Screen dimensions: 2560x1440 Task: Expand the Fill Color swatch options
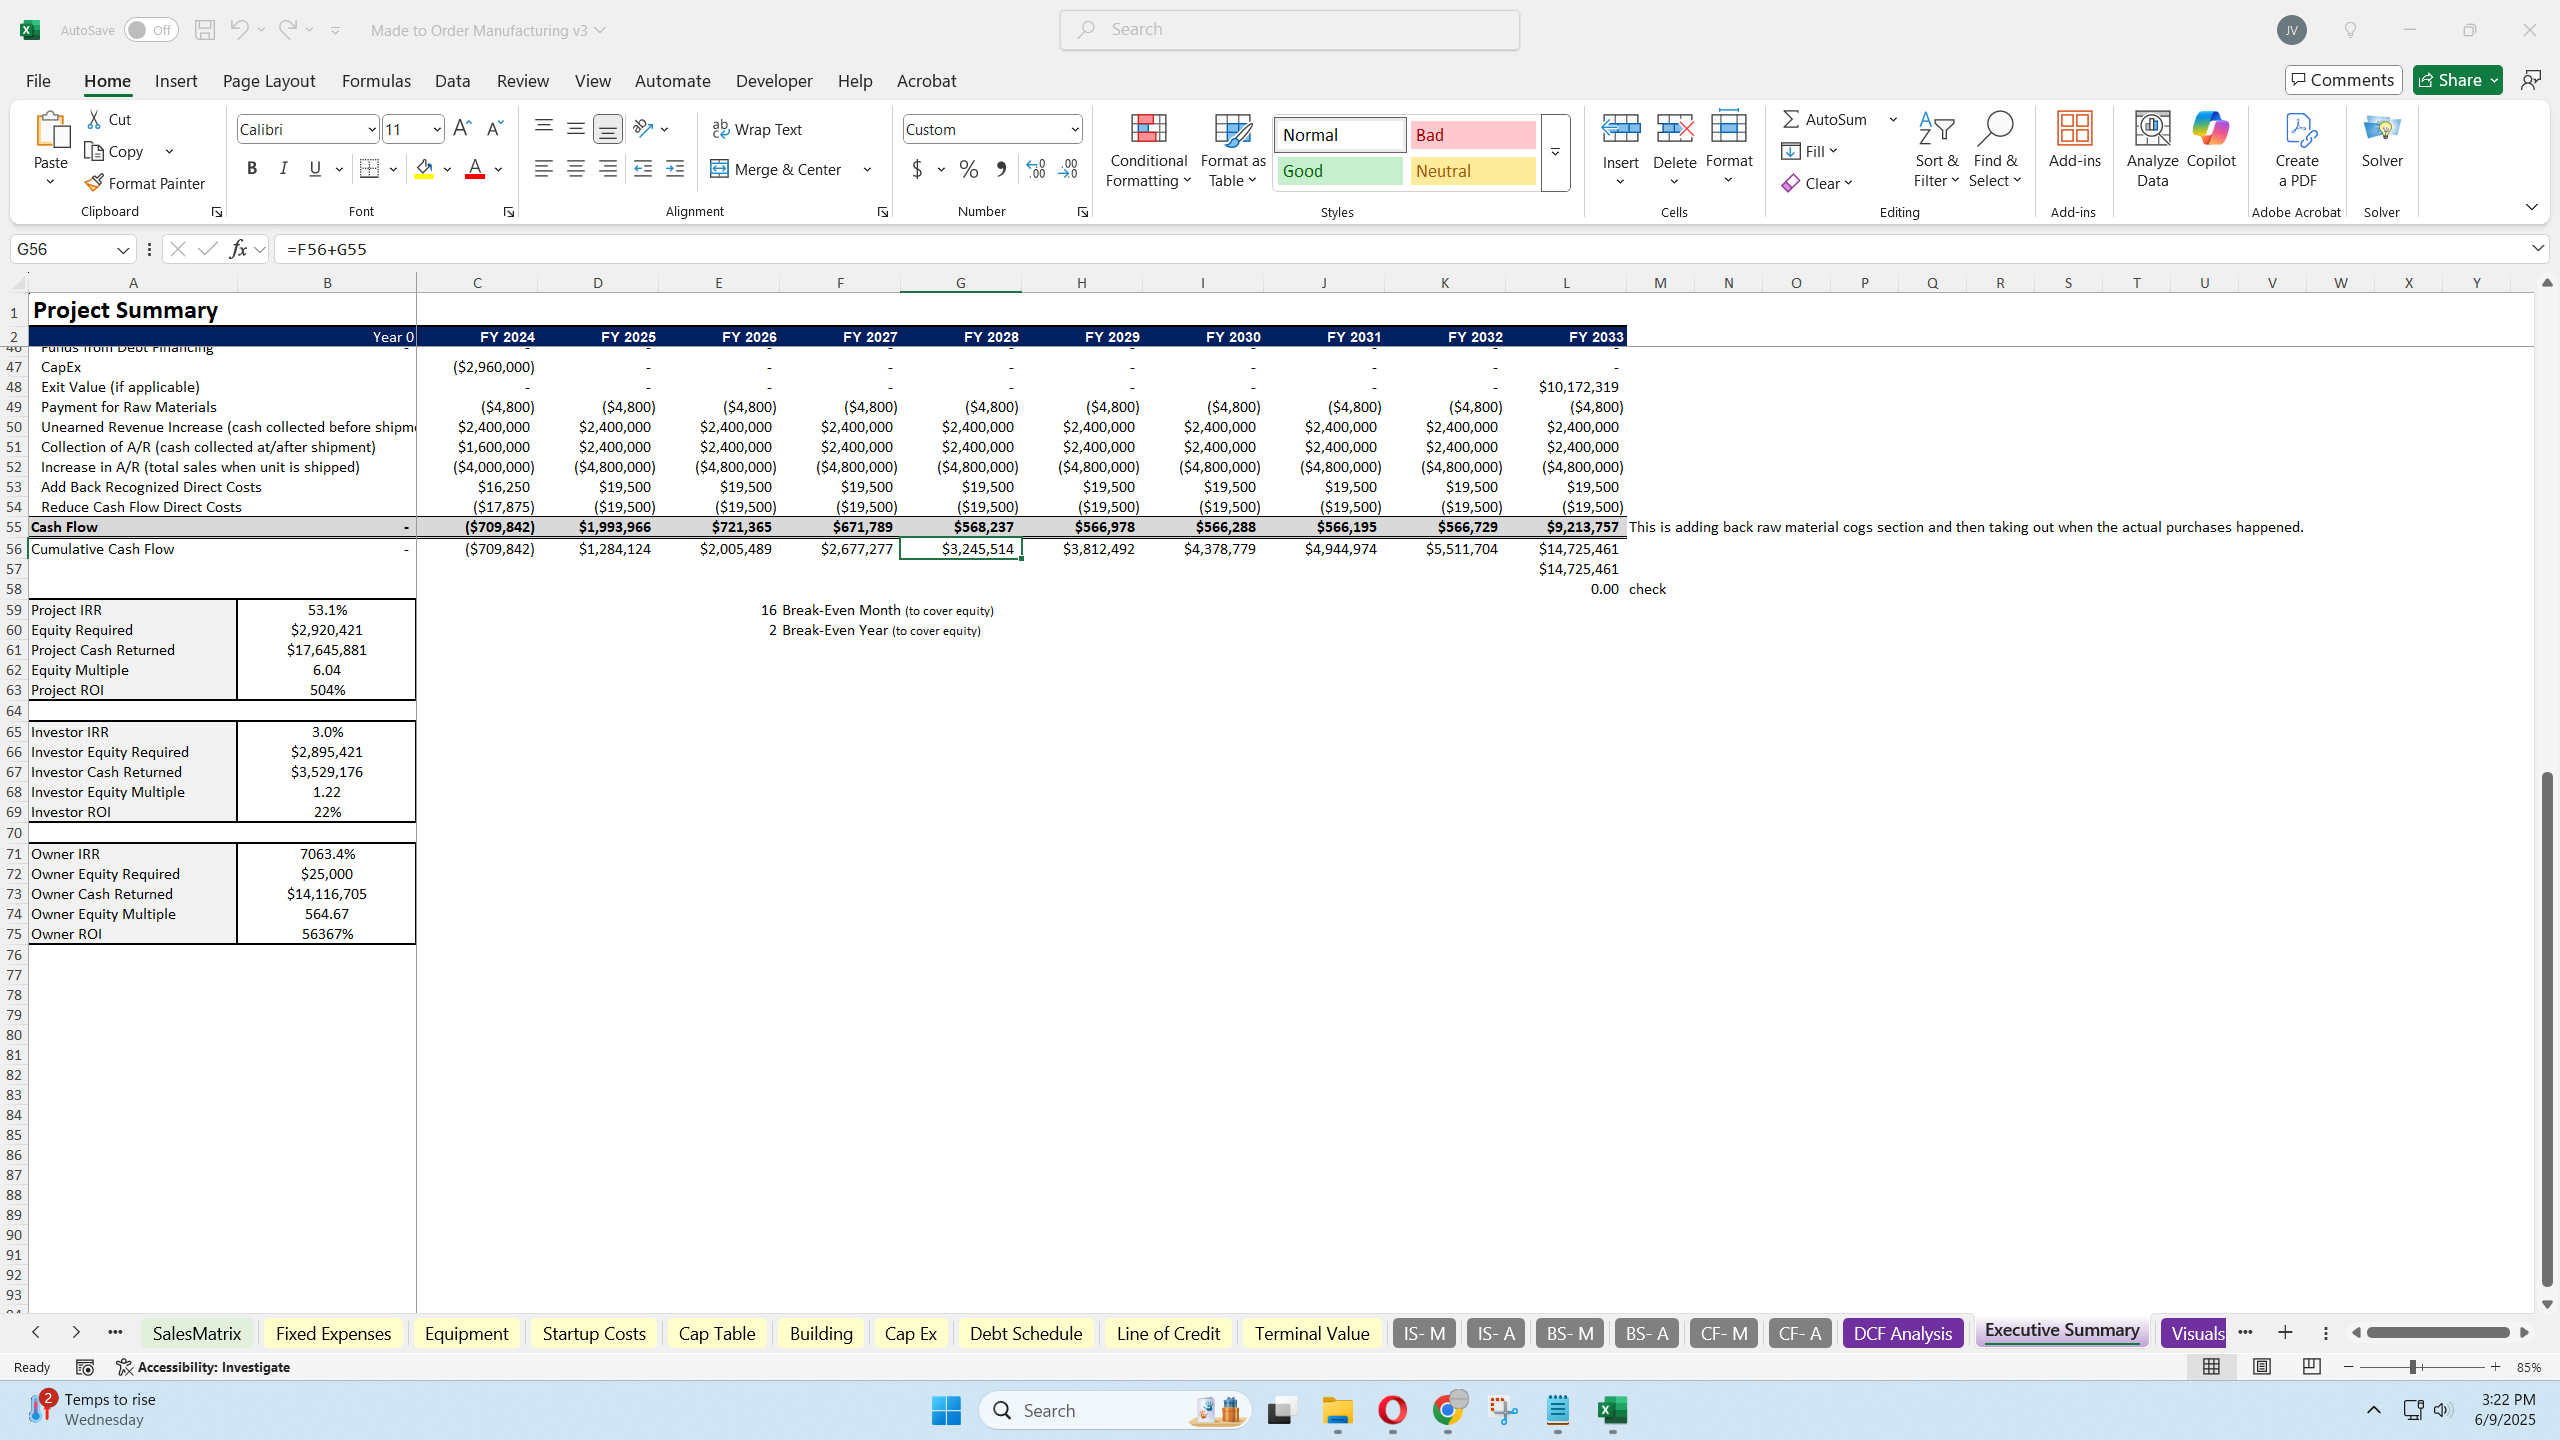[x=447, y=169]
